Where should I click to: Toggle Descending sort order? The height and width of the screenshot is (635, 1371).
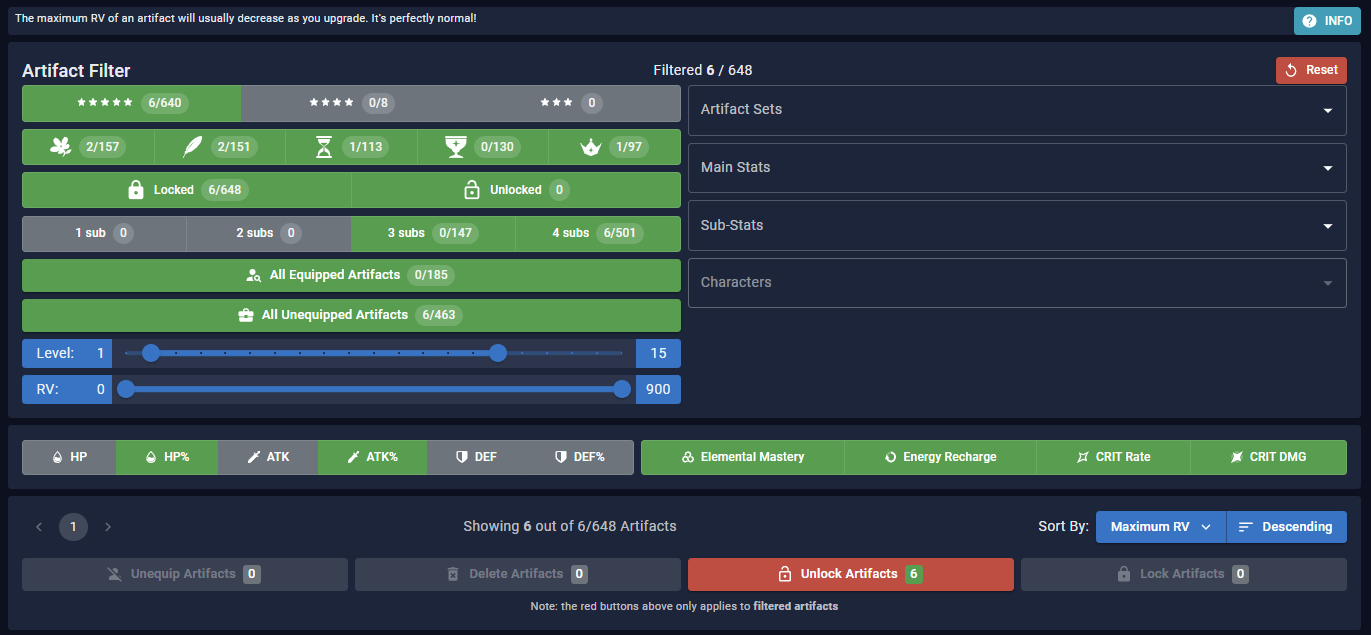[1287, 527]
